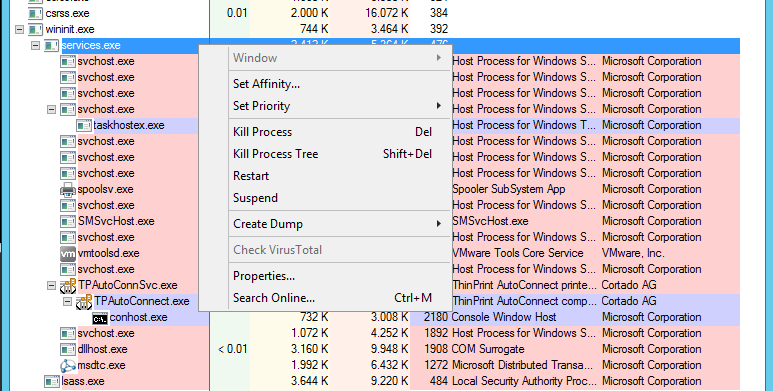Collapse the TPAutoConnSvc.exe tree node
Screen dimensions: 773x391
51,285
